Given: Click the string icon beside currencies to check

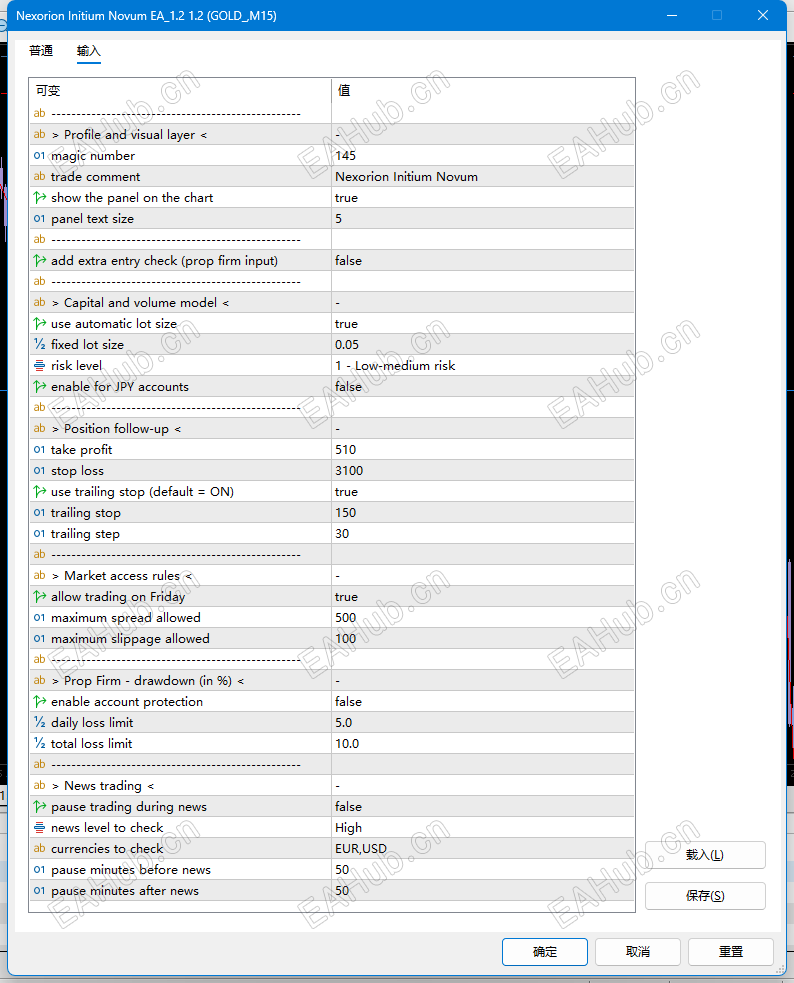Looking at the screenshot, I should (x=39, y=849).
